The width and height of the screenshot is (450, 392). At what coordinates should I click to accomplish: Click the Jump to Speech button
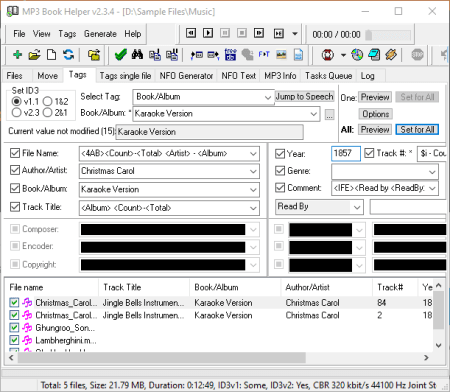[x=304, y=97]
